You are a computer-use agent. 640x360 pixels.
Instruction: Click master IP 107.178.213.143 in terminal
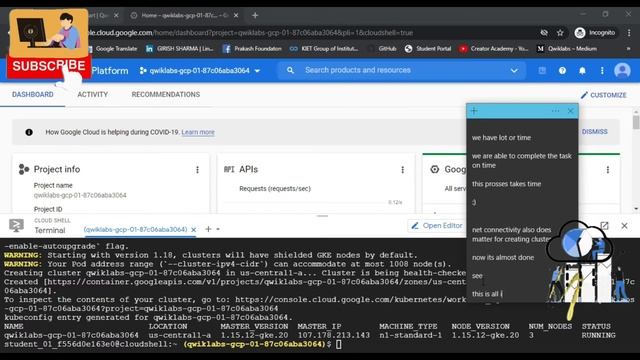333,336
